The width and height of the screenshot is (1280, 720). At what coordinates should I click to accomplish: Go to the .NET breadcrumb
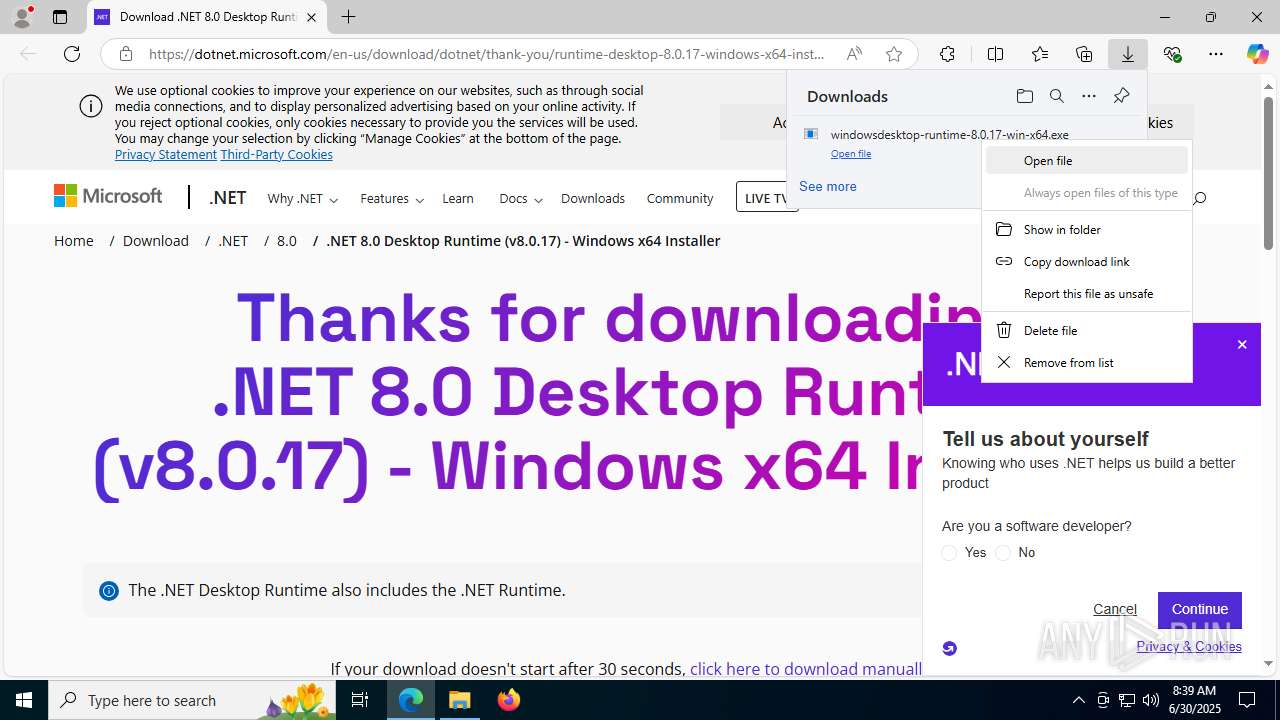(233, 241)
